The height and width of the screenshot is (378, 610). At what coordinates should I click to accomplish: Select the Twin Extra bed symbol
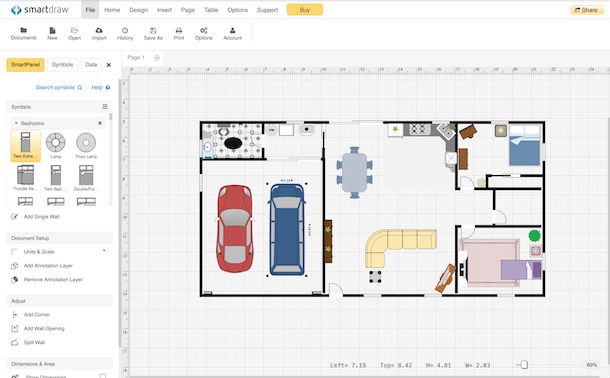[25, 145]
